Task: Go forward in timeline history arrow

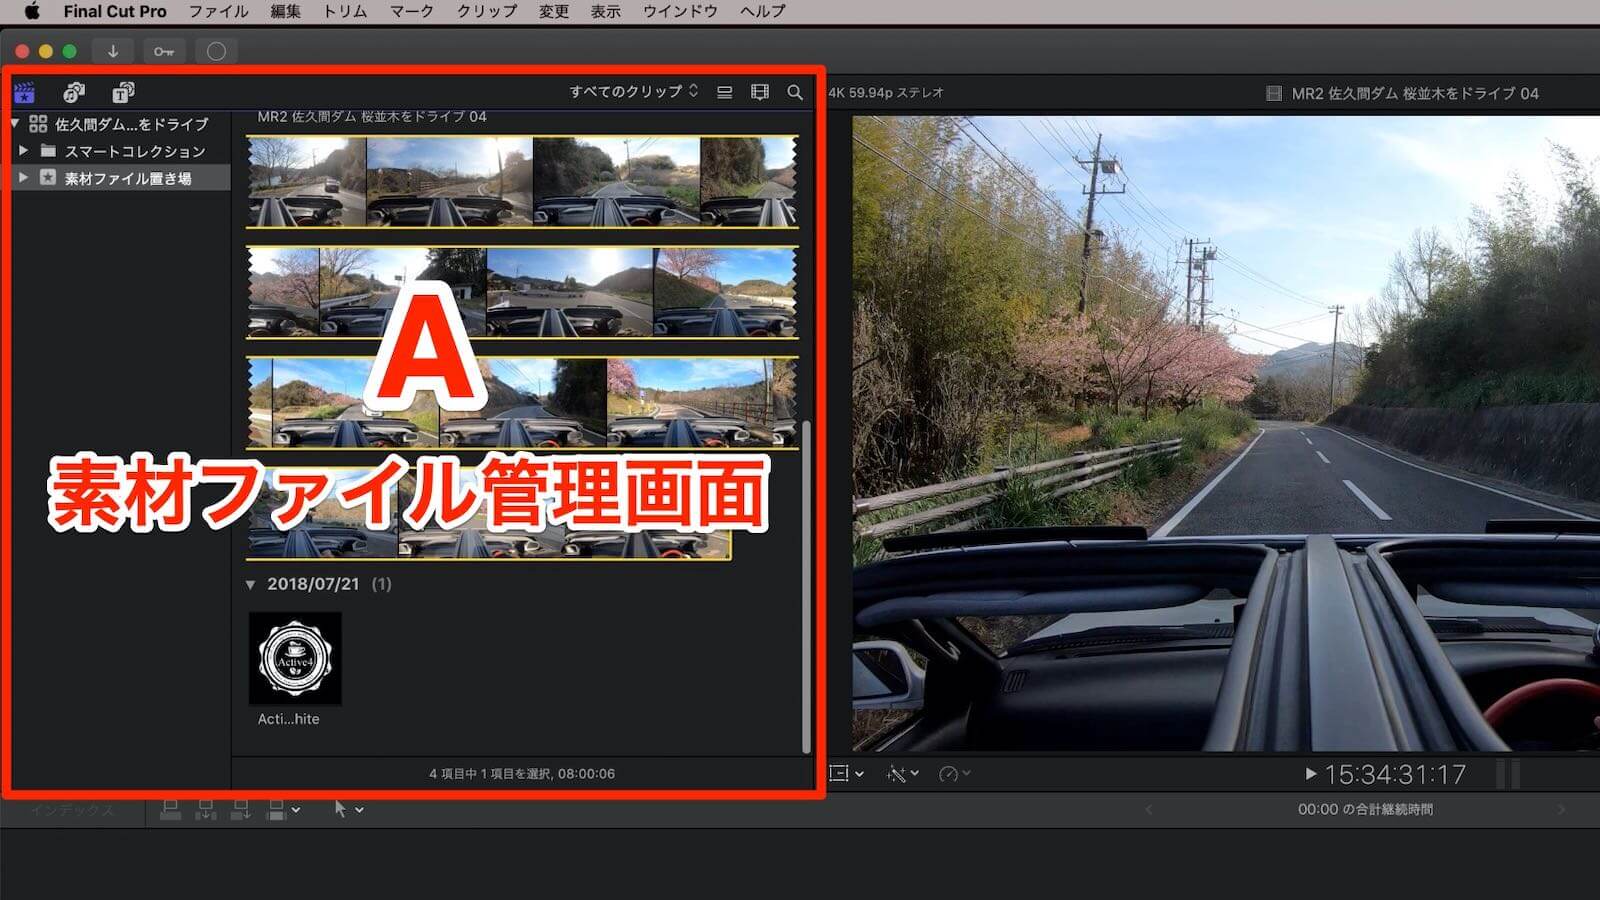Action: (x=1562, y=809)
